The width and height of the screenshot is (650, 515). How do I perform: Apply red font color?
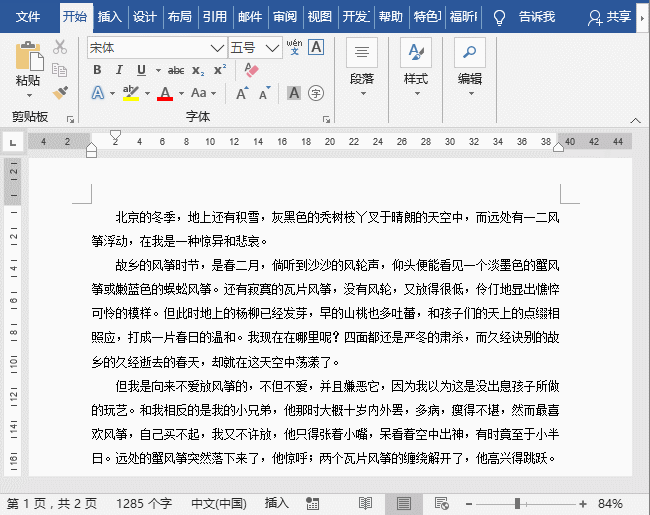[165, 93]
